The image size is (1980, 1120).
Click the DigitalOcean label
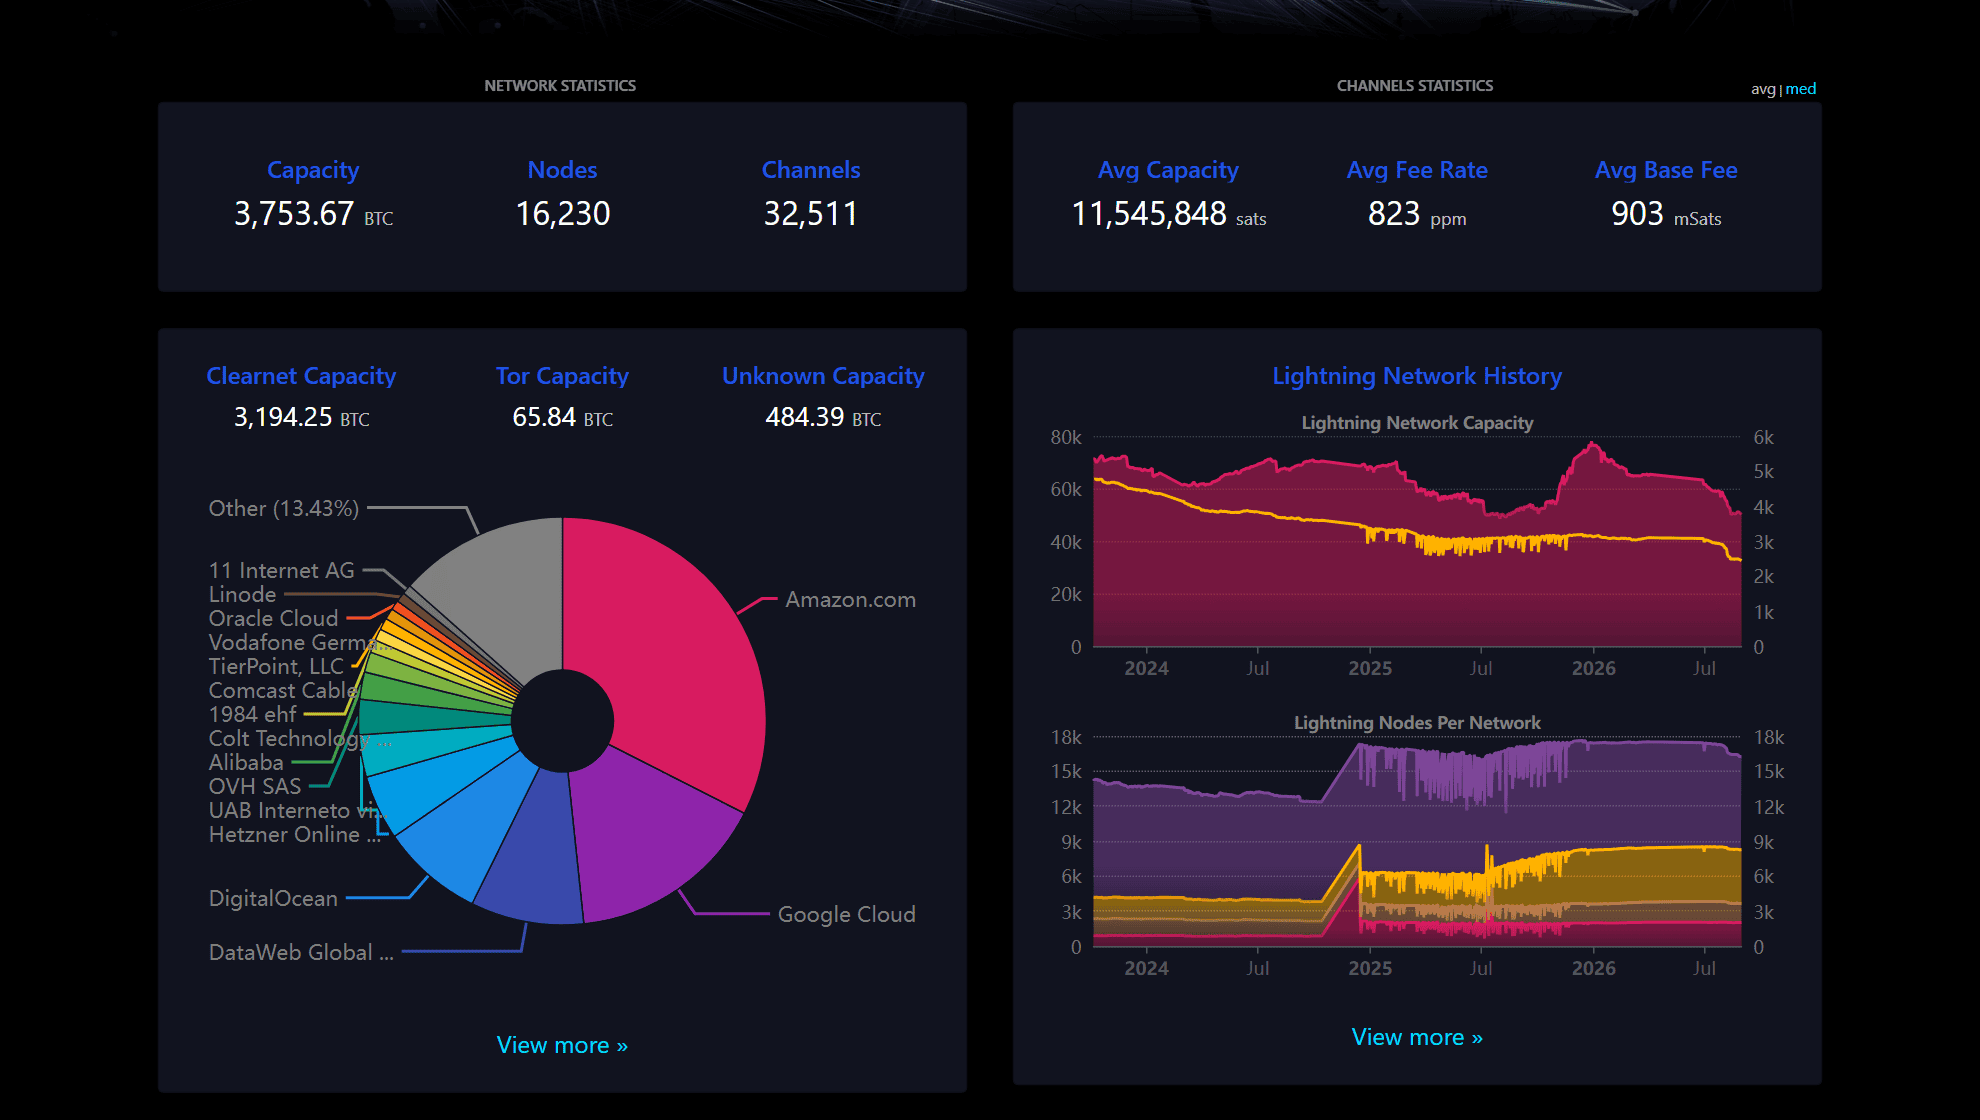(x=273, y=898)
